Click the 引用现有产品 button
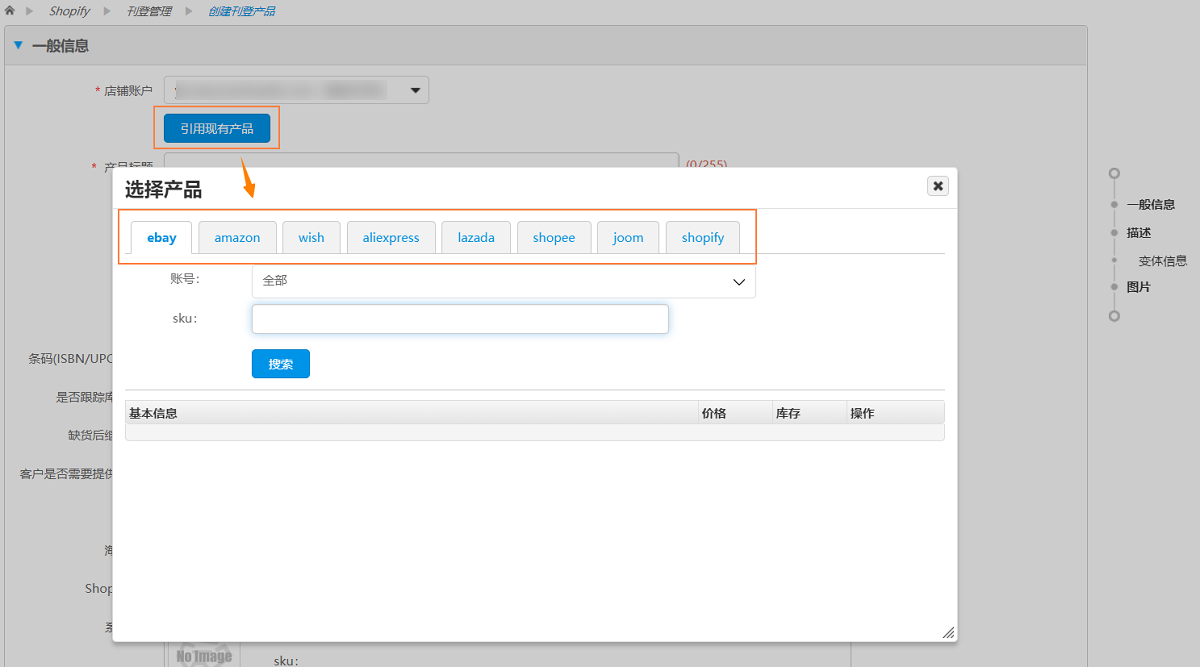This screenshot has width=1200, height=667. (x=217, y=129)
